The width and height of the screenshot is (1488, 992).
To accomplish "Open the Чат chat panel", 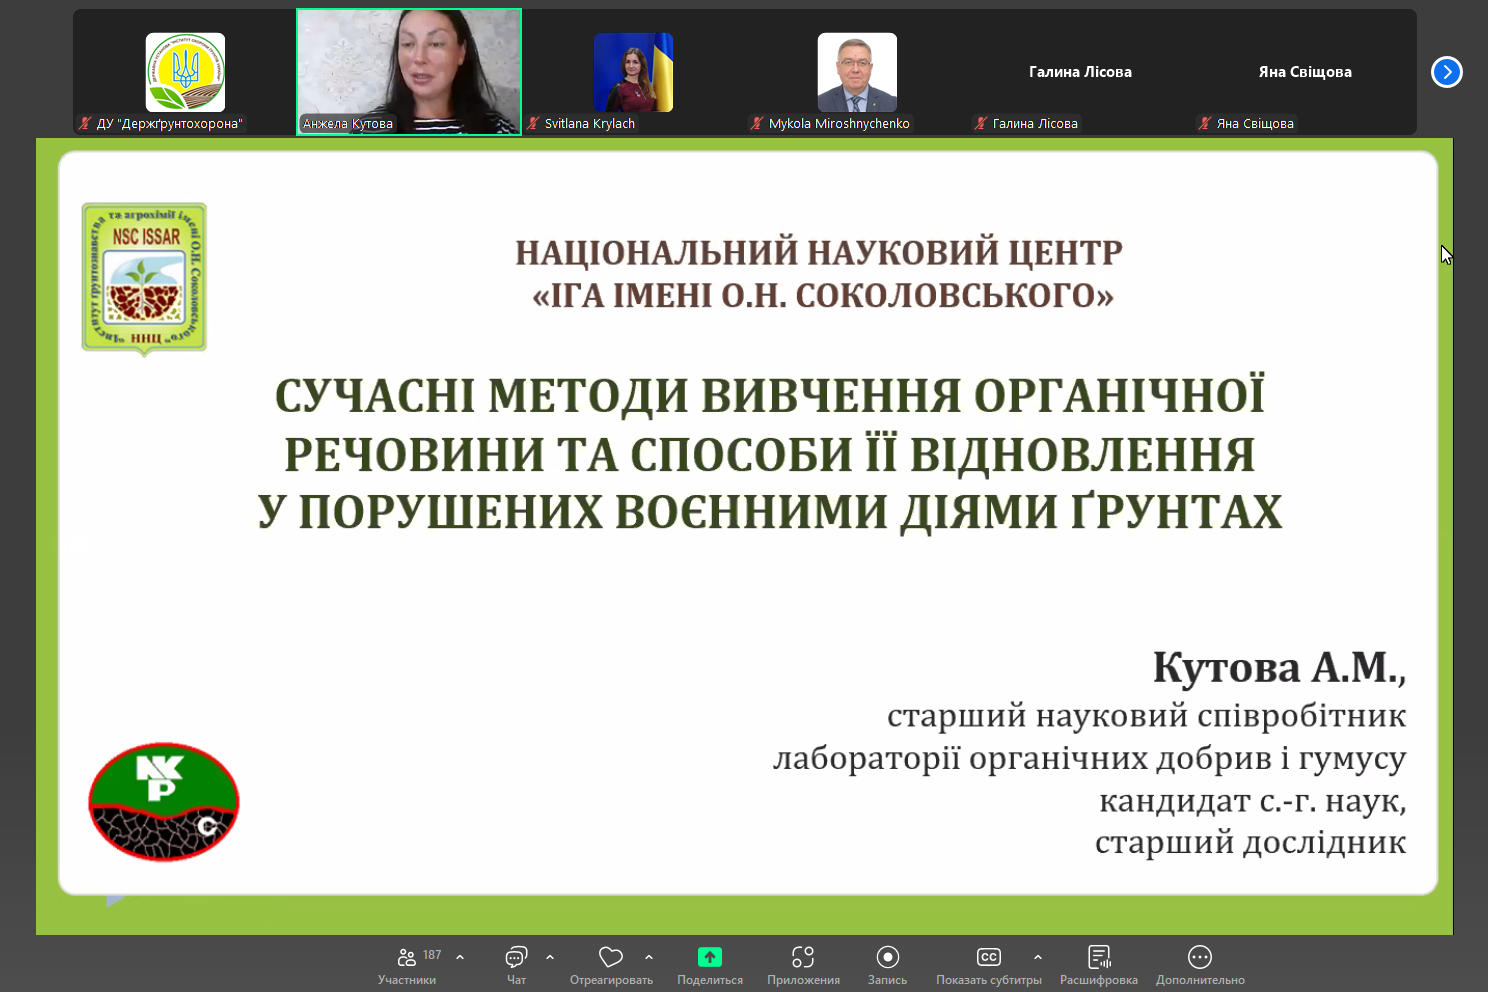I will 516,966.
